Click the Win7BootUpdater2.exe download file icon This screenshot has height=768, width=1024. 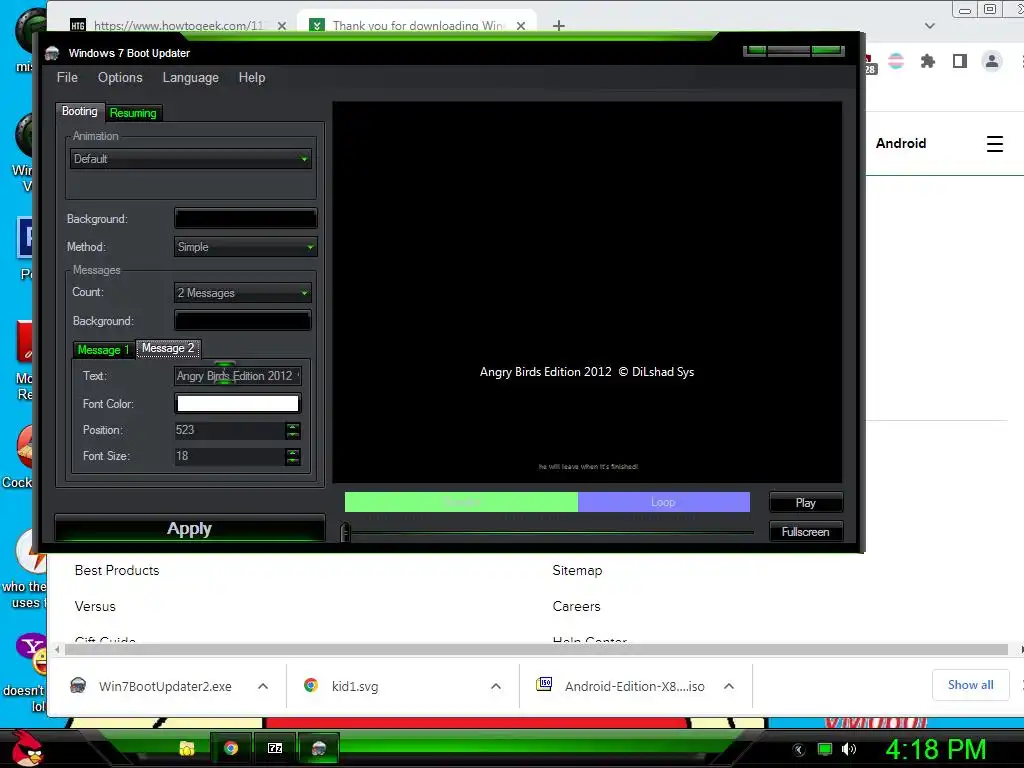(x=78, y=686)
